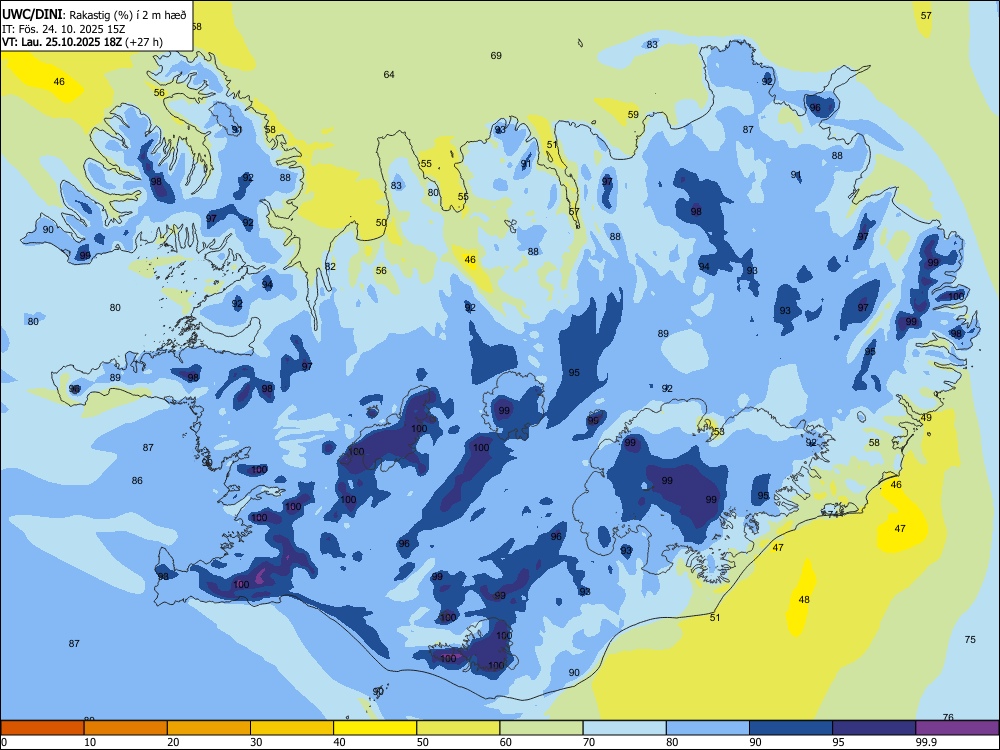This screenshot has width=1000, height=750.
Task: Click the map value '53' north of the glacier
Action: point(719,432)
